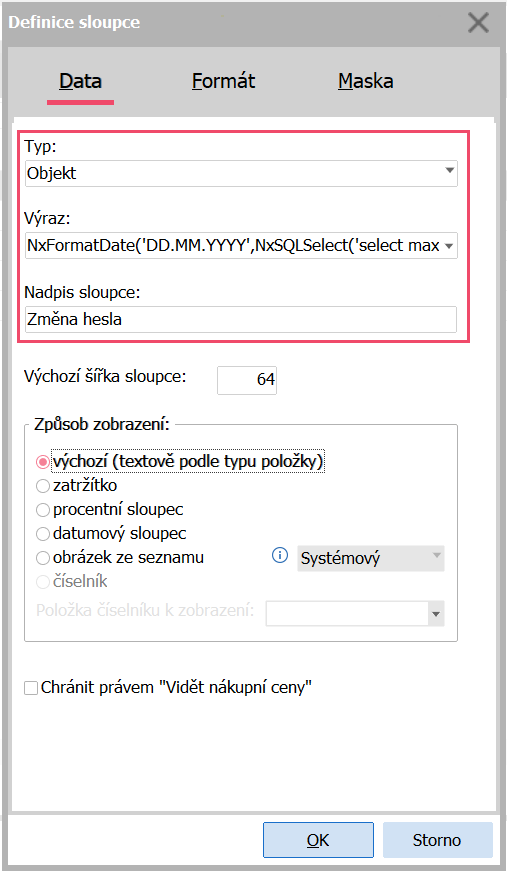Screen dimensions: 507x873
Task: Click inside the Výraz NxFormatDate expression text
Action: pos(234,246)
